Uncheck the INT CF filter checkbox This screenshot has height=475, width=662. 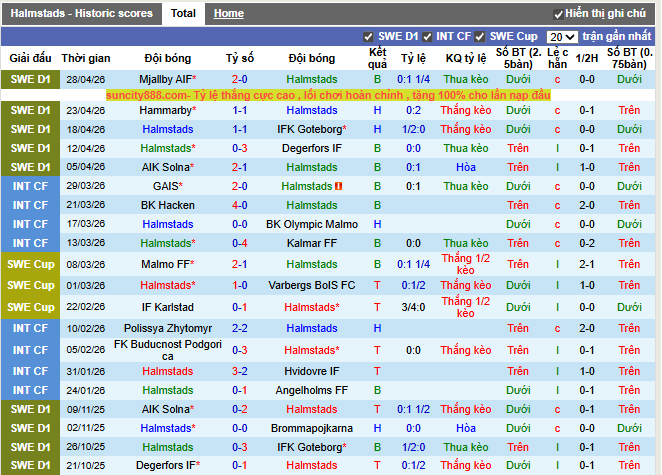427,37
